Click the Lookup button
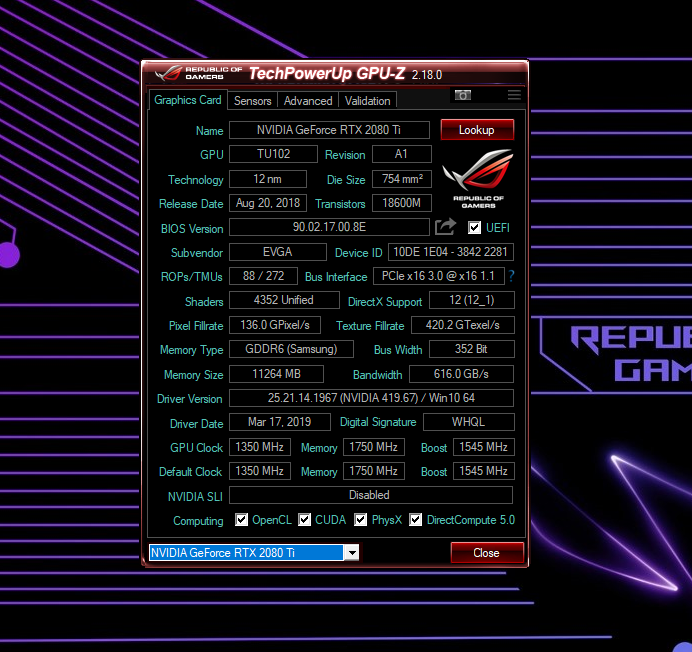692x652 pixels. [477, 130]
